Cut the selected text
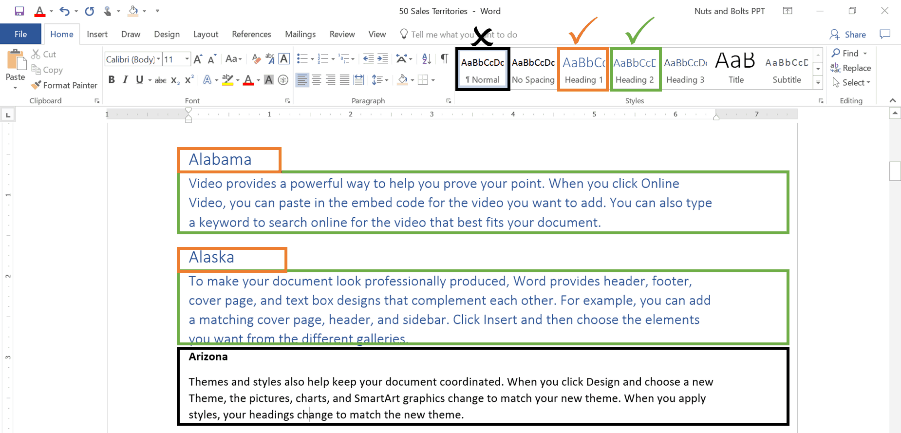 pyautogui.click(x=44, y=54)
